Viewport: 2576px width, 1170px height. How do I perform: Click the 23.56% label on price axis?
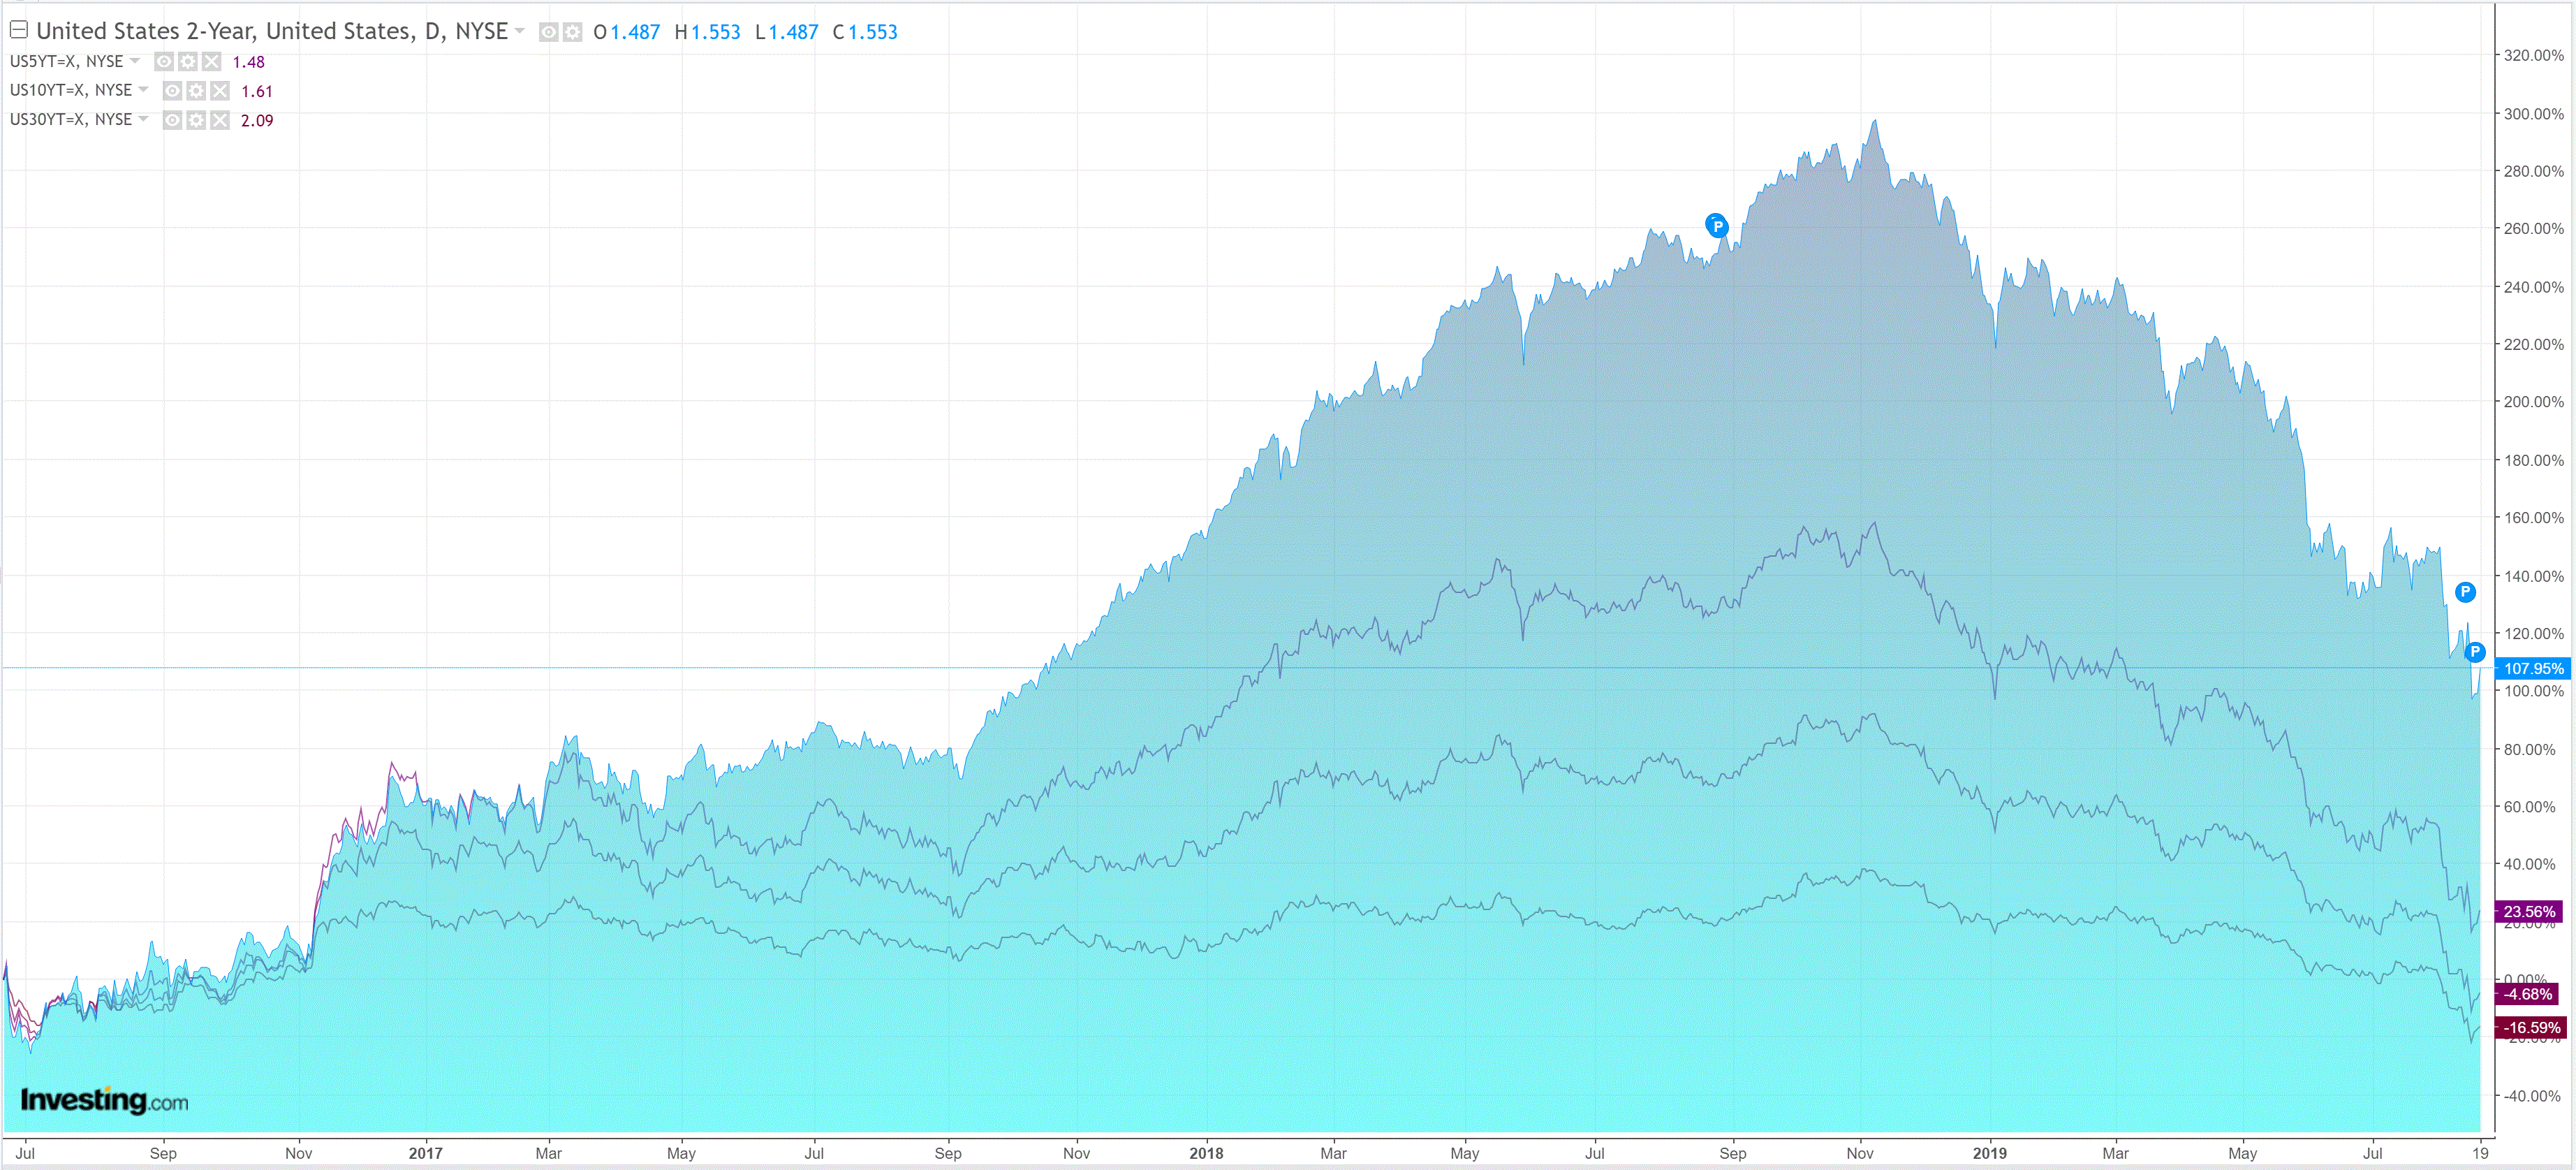click(x=2529, y=911)
